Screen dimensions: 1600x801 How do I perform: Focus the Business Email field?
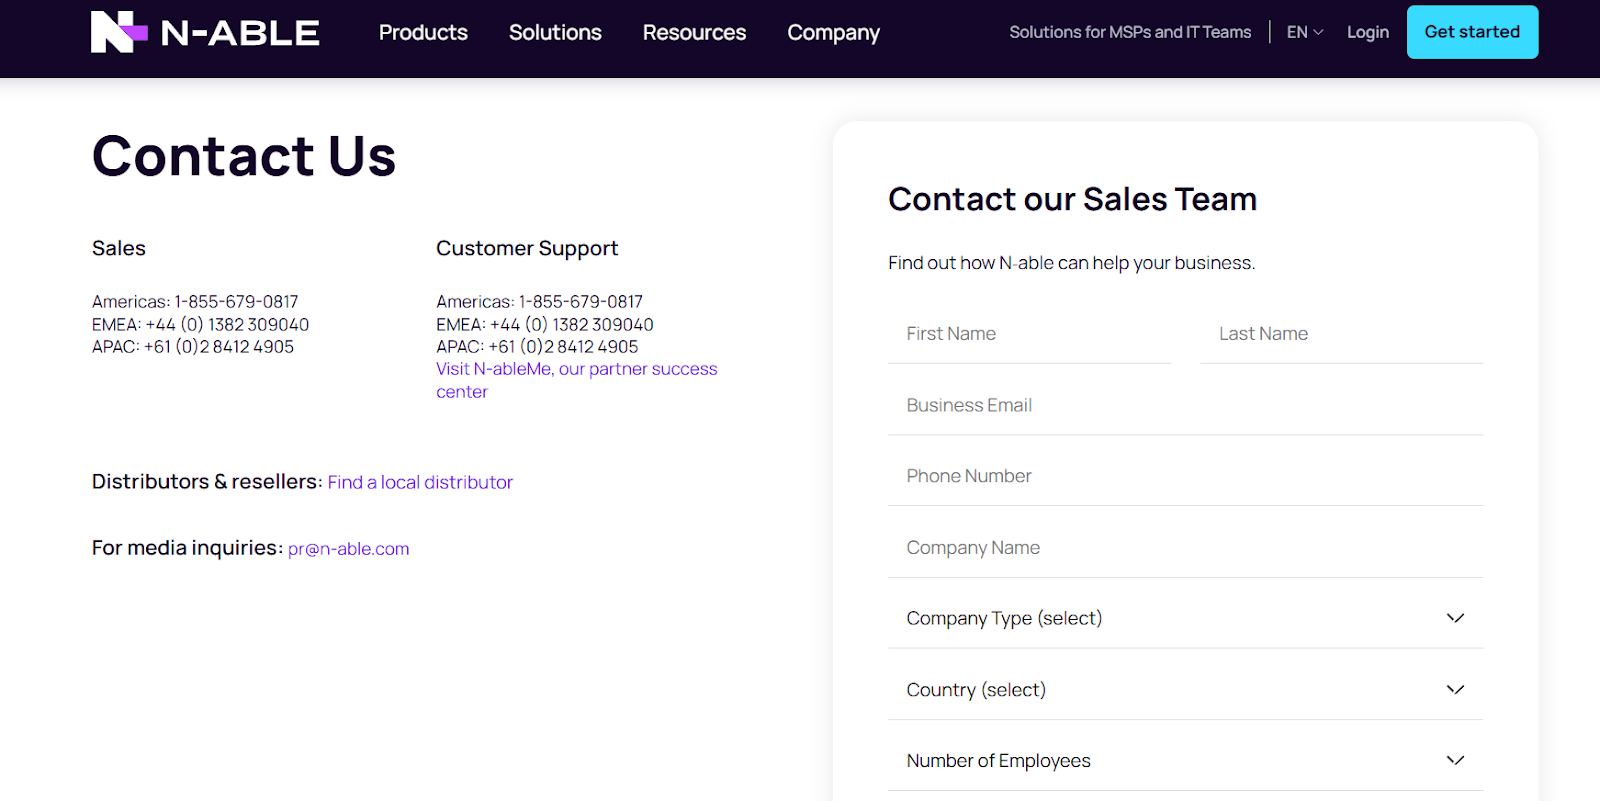coord(1185,405)
